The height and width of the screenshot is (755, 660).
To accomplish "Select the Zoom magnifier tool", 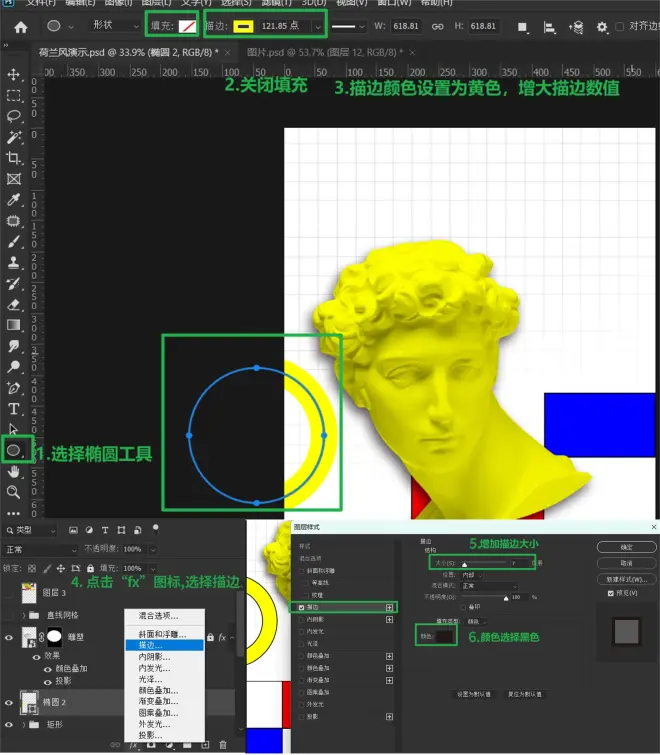I will point(13,492).
